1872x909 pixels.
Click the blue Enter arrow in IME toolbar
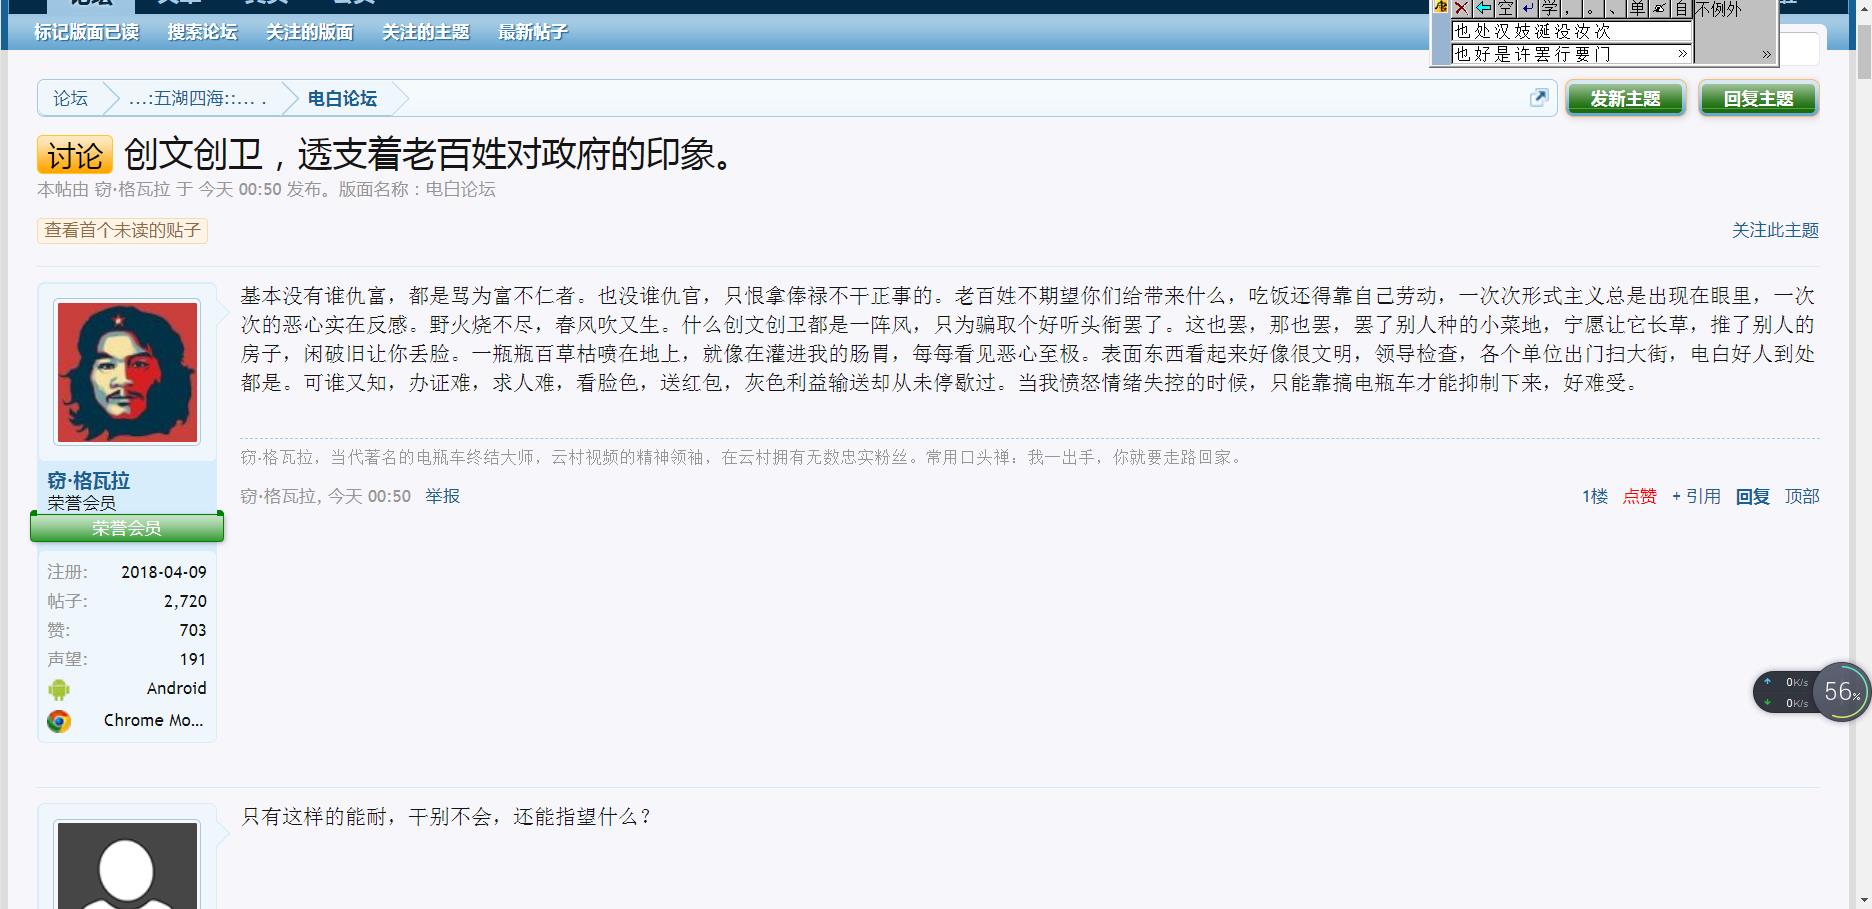(x=1527, y=8)
